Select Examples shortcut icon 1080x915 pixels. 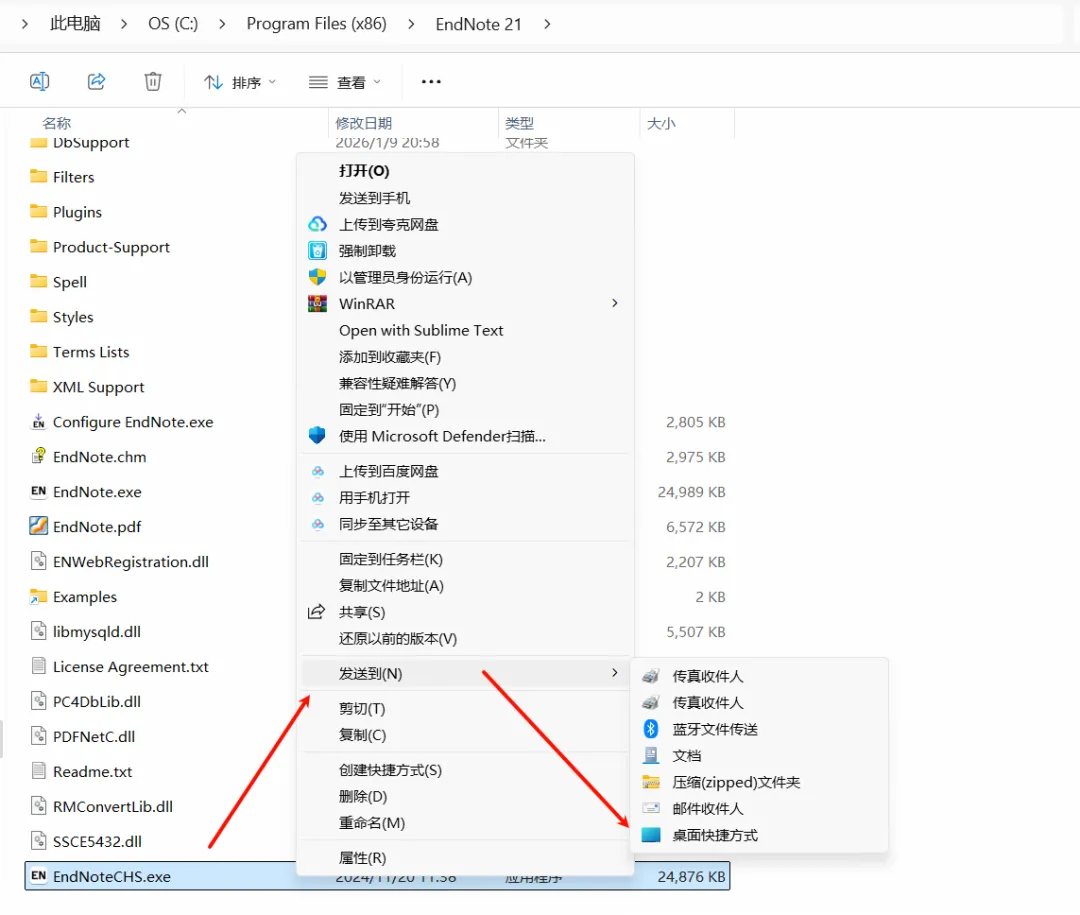pos(39,596)
